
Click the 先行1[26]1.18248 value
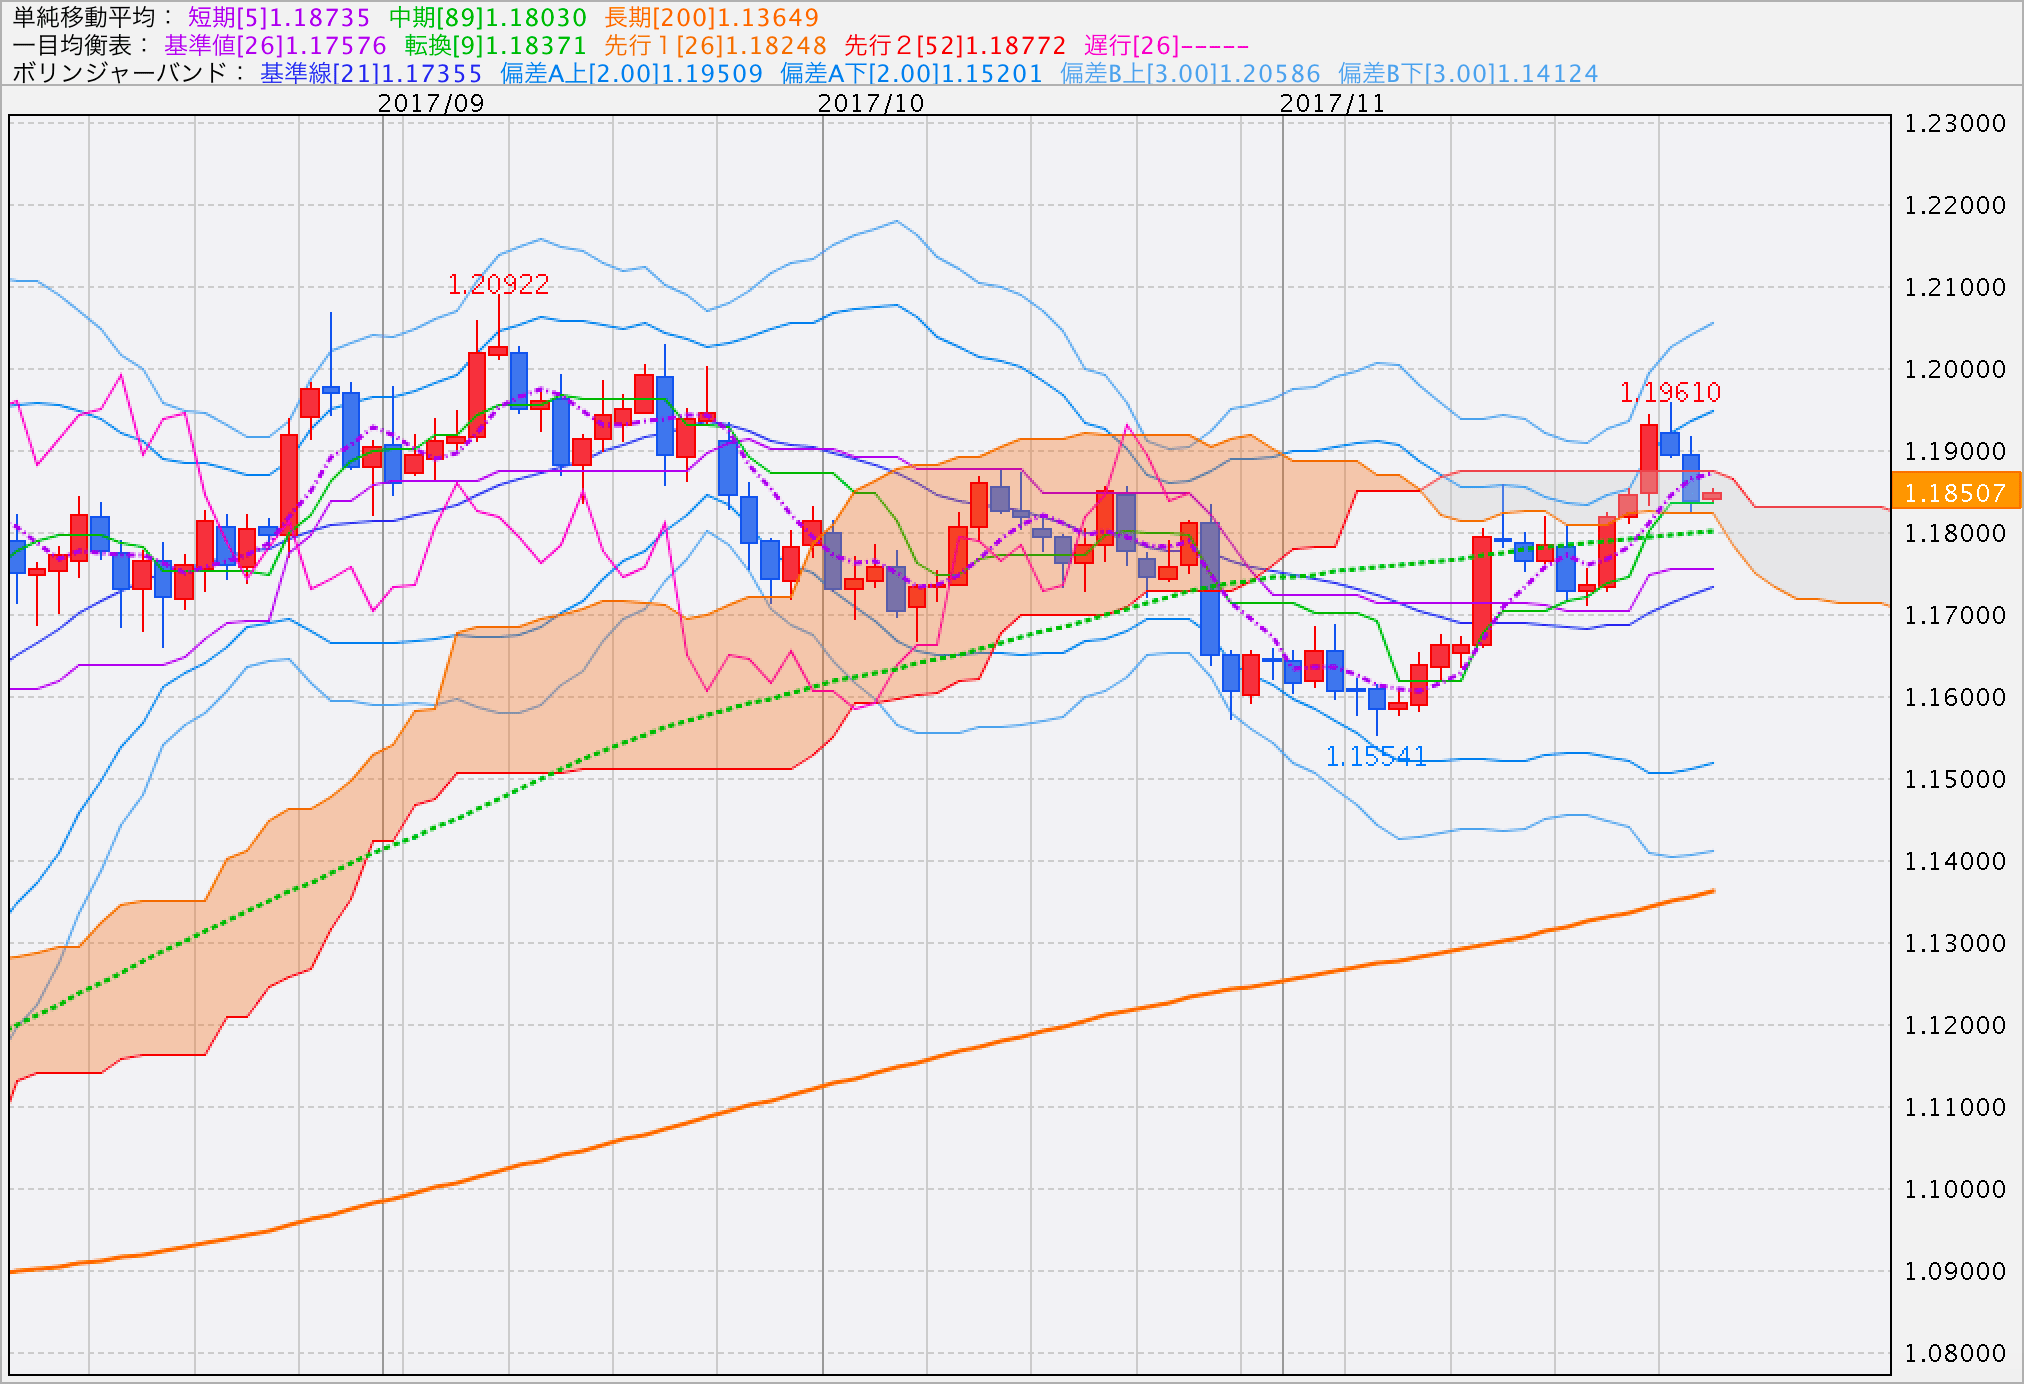pyautogui.click(x=715, y=45)
